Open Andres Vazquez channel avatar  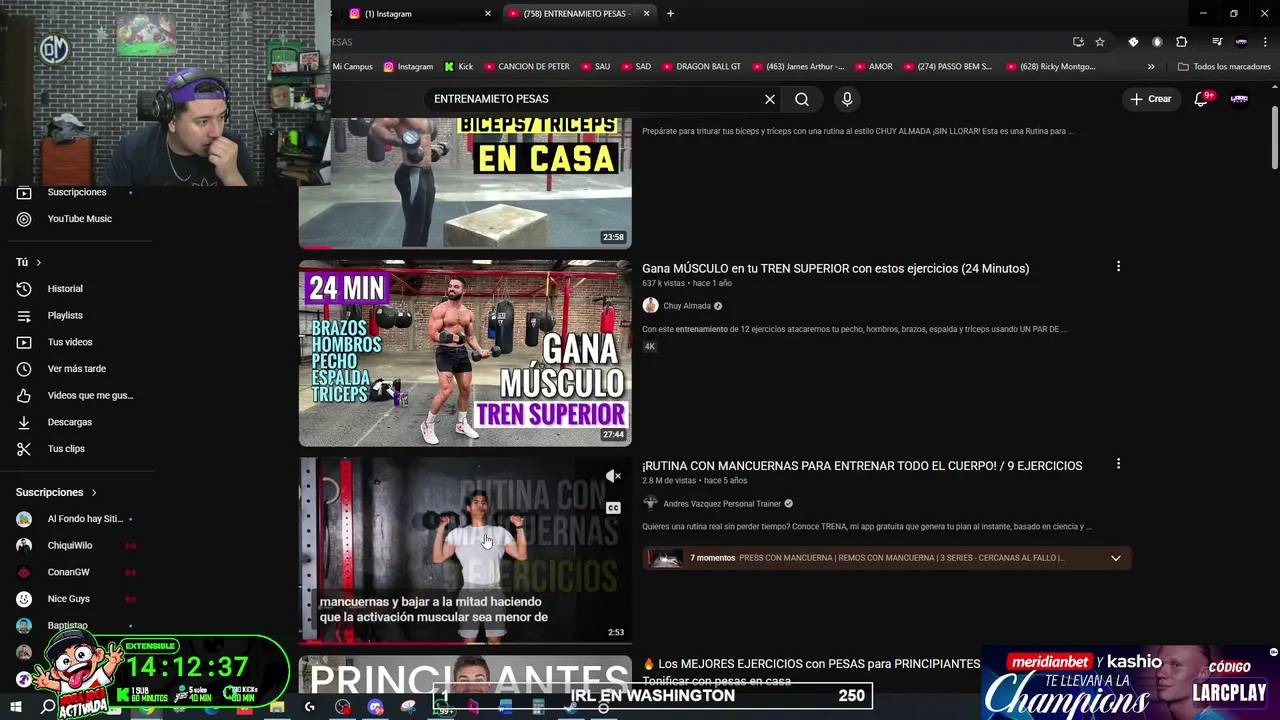(650, 503)
